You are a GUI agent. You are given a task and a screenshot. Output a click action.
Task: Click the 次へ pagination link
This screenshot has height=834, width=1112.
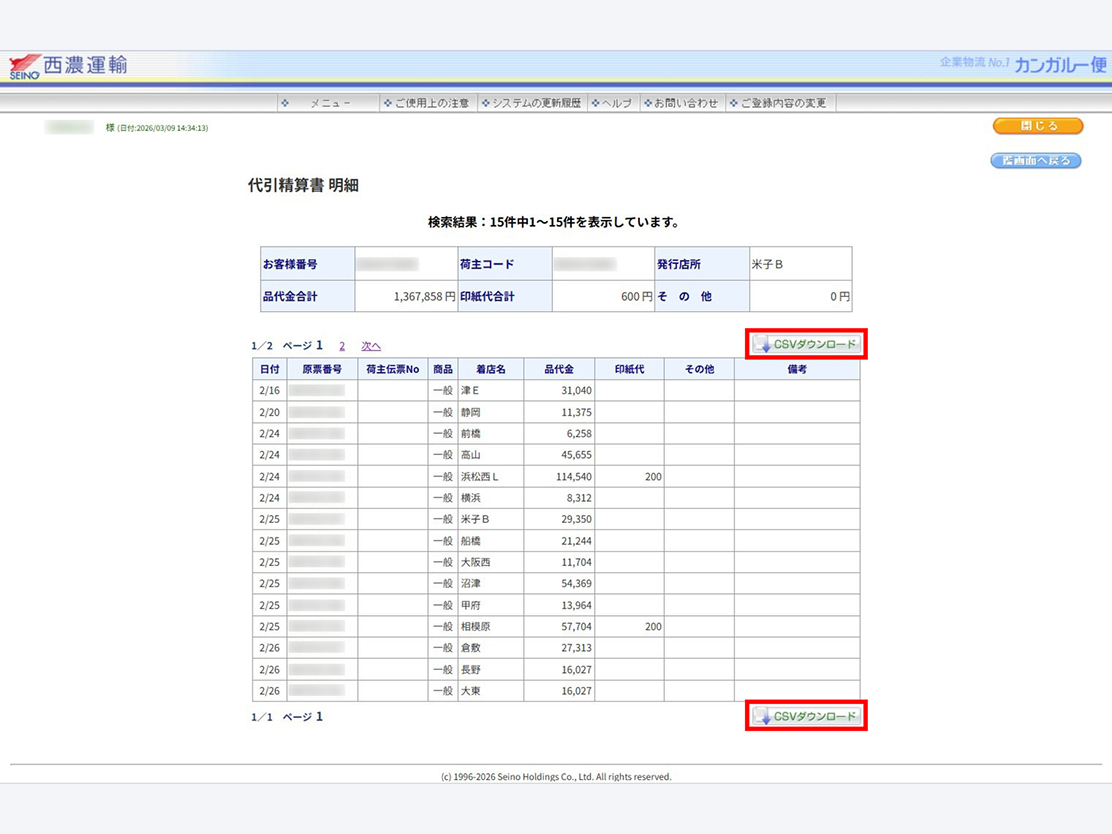371,346
